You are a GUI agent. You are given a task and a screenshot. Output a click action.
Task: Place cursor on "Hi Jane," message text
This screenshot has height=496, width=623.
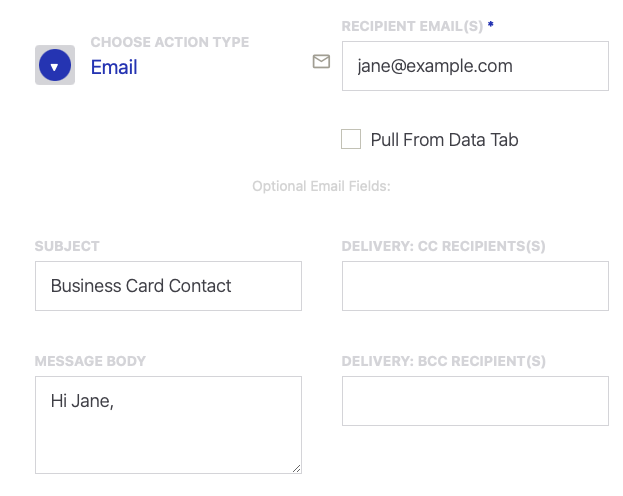[x=82, y=401]
